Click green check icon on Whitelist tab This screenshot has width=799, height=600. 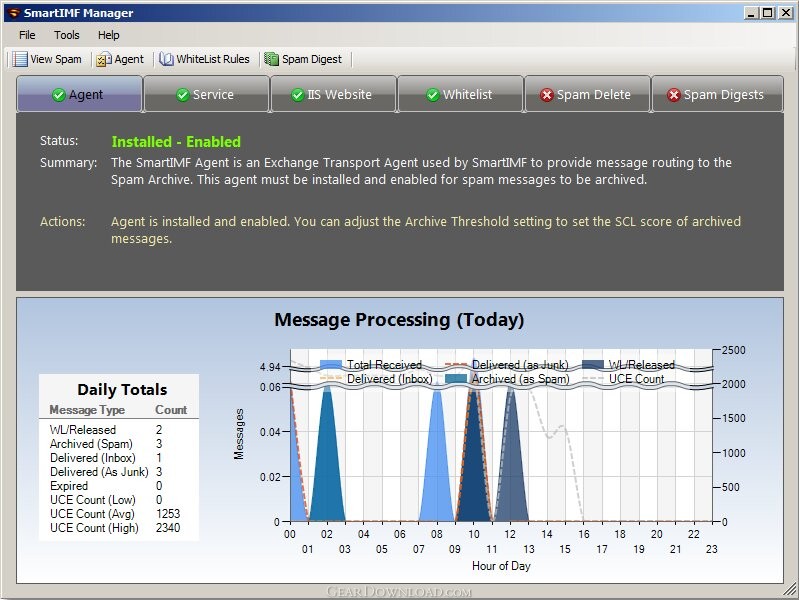(x=433, y=95)
